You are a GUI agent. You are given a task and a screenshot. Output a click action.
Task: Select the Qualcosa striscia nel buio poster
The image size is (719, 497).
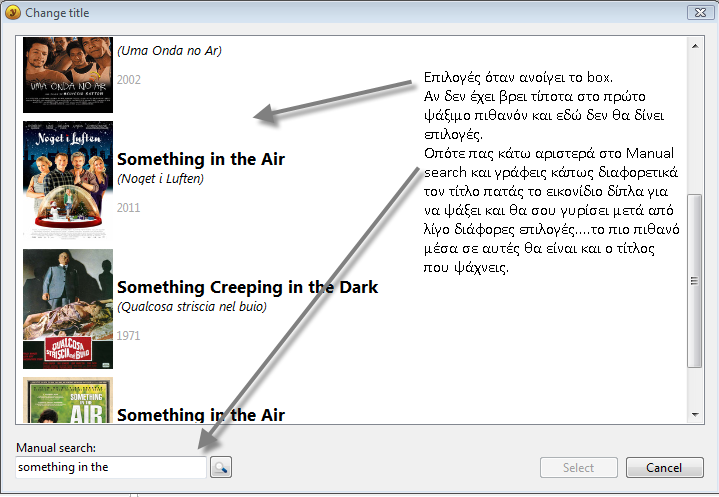click(x=68, y=309)
